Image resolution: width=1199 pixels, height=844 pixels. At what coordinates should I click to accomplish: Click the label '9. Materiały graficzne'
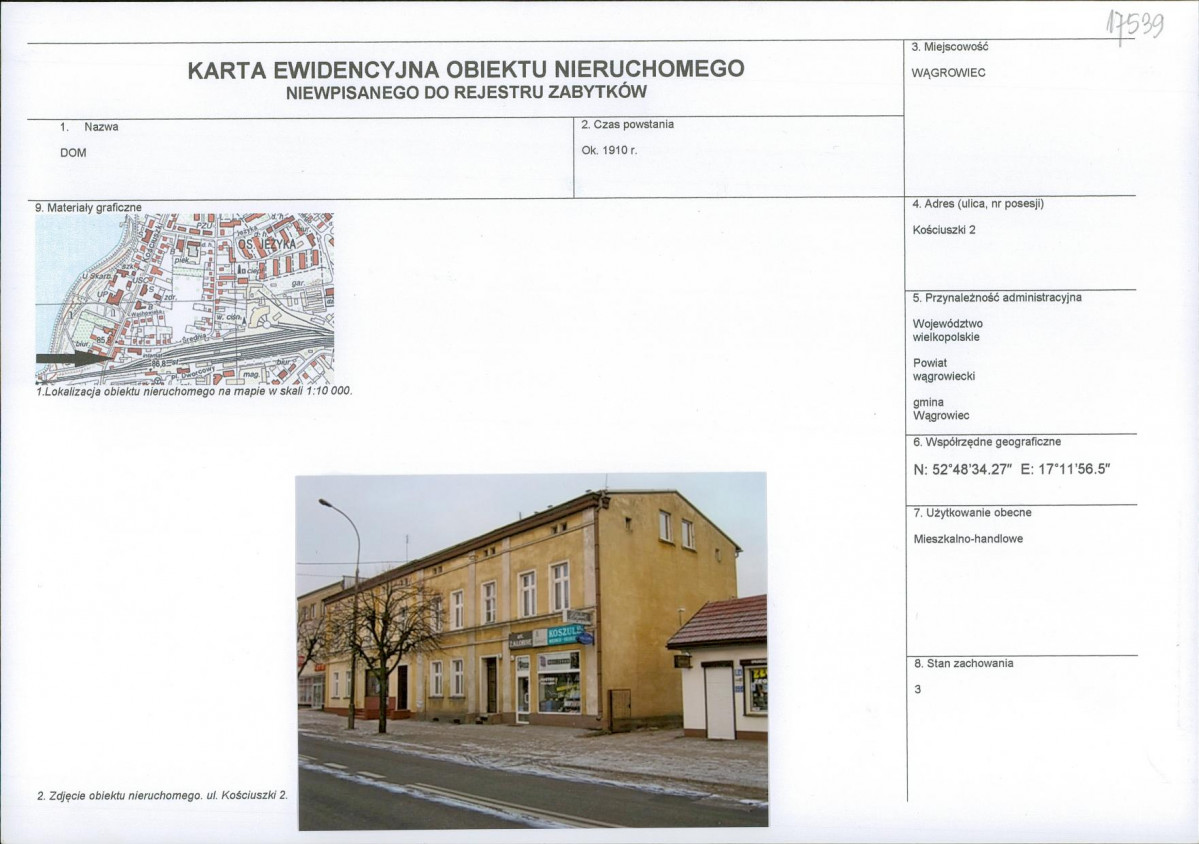point(89,207)
